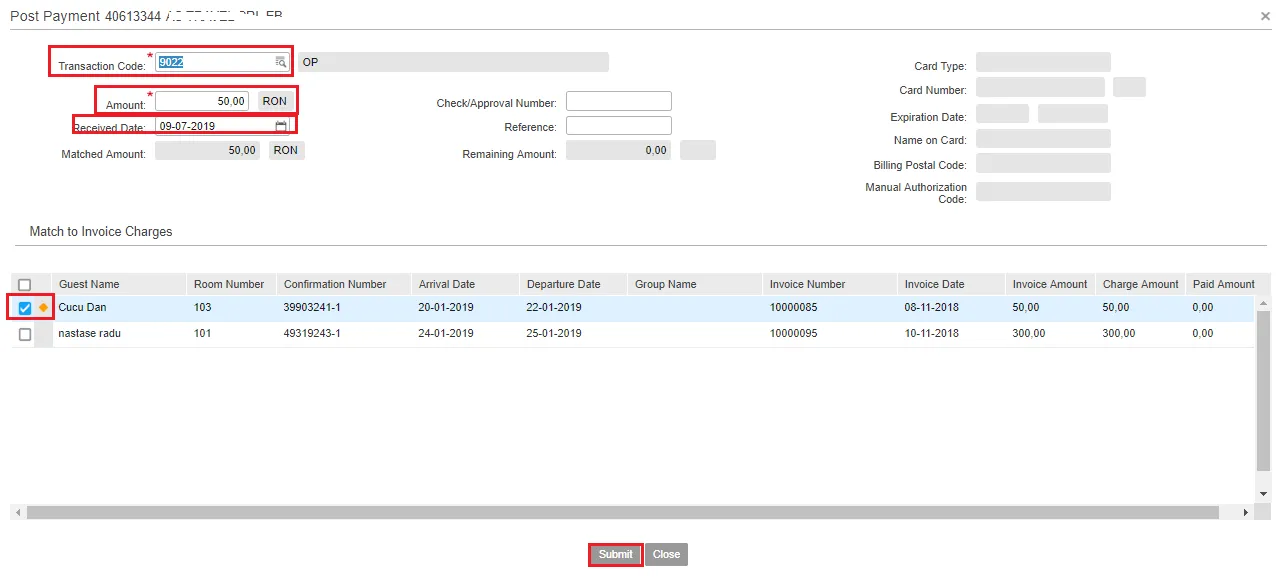This screenshot has width=1278, height=577.
Task: Click the table's vertical scrollbar up arrow
Action: pos(1263,302)
